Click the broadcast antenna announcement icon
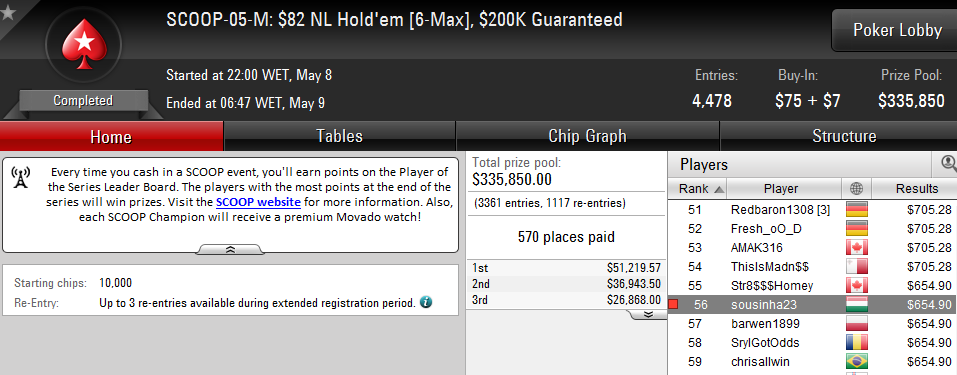Image resolution: width=957 pixels, height=375 pixels. 20,178
